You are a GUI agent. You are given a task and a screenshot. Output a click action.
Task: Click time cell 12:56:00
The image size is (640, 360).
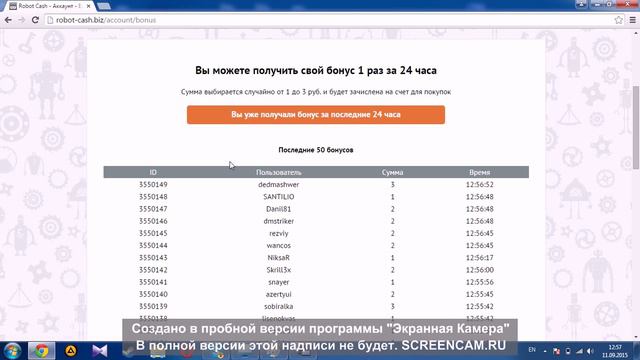[480, 270]
